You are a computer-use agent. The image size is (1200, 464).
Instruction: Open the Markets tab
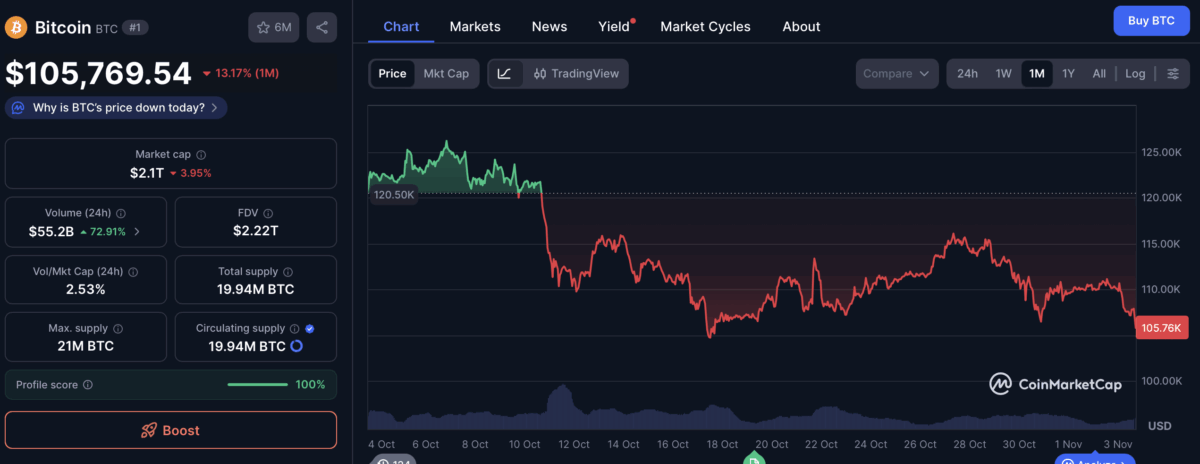[x=475, y=26]
